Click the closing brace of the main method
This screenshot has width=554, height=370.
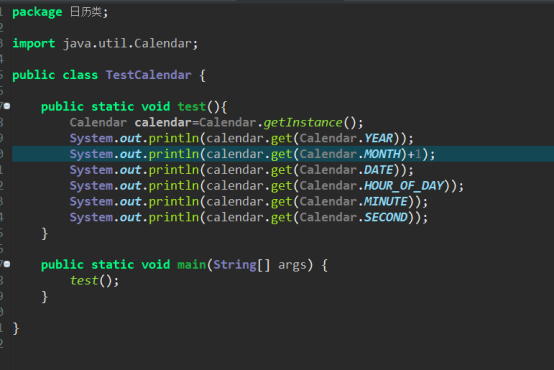tap(45, 297)
